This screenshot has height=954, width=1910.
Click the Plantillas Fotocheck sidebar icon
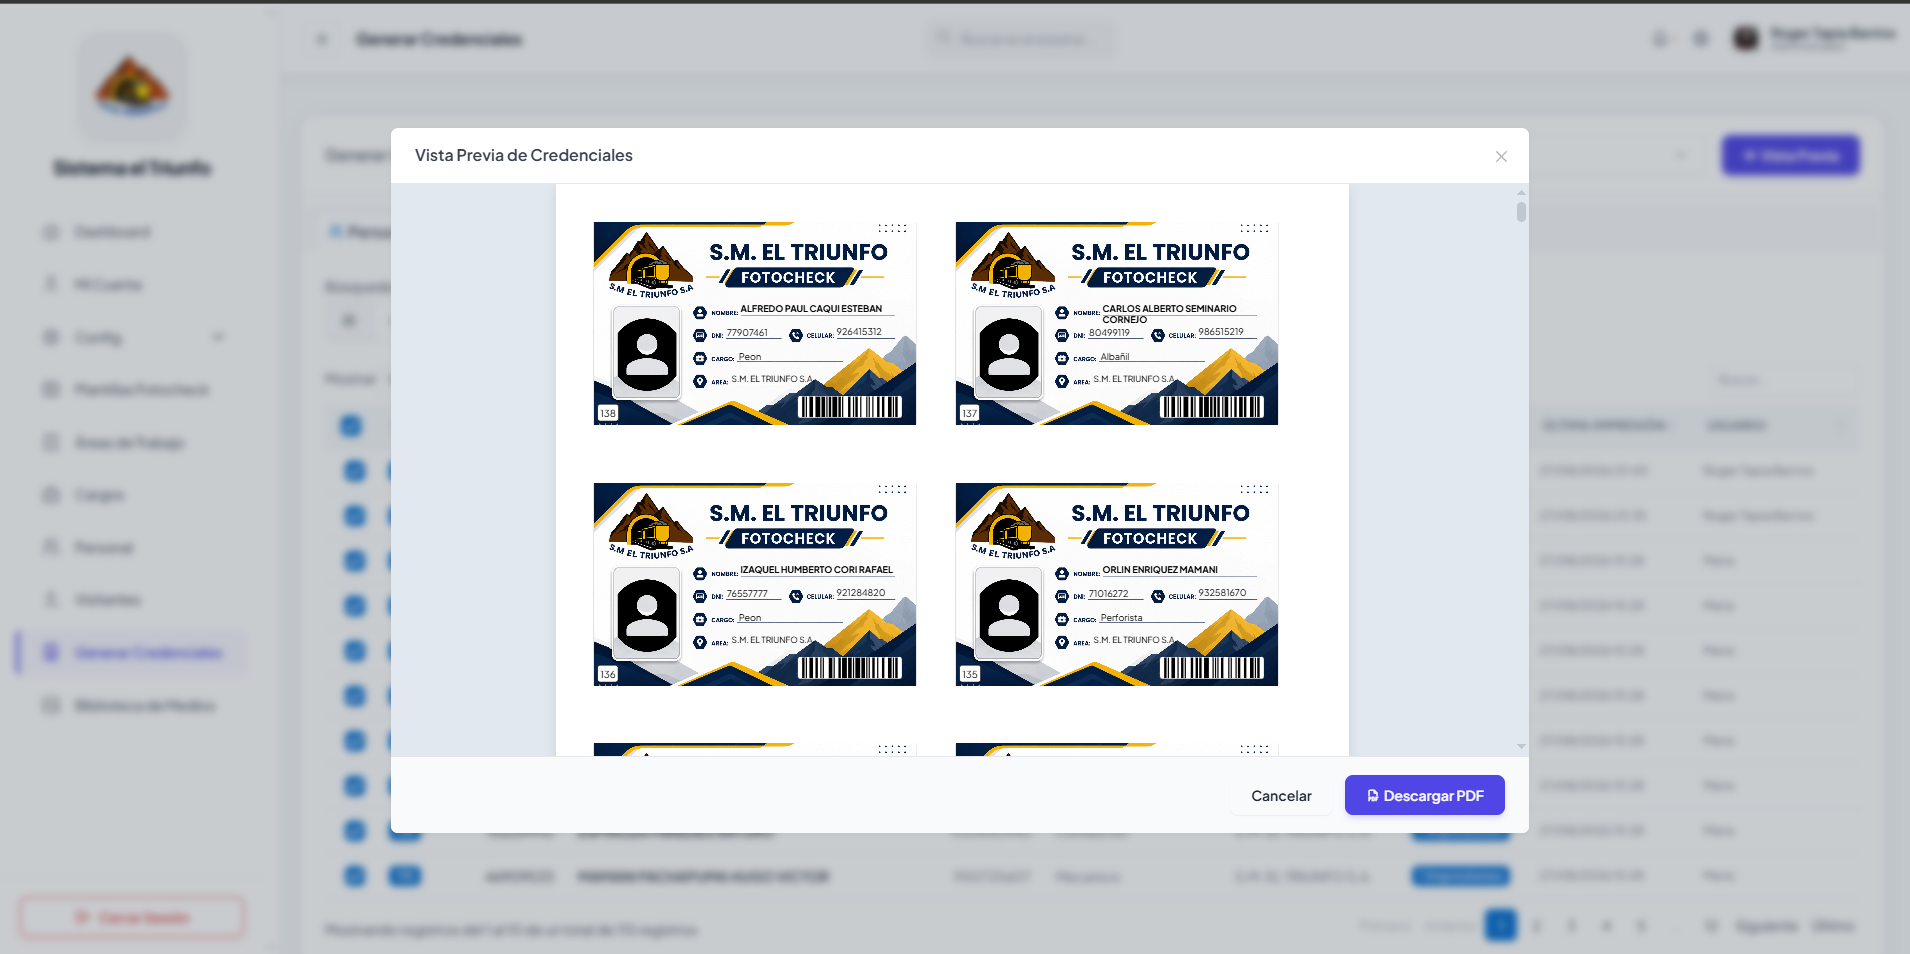coord(52,389)
